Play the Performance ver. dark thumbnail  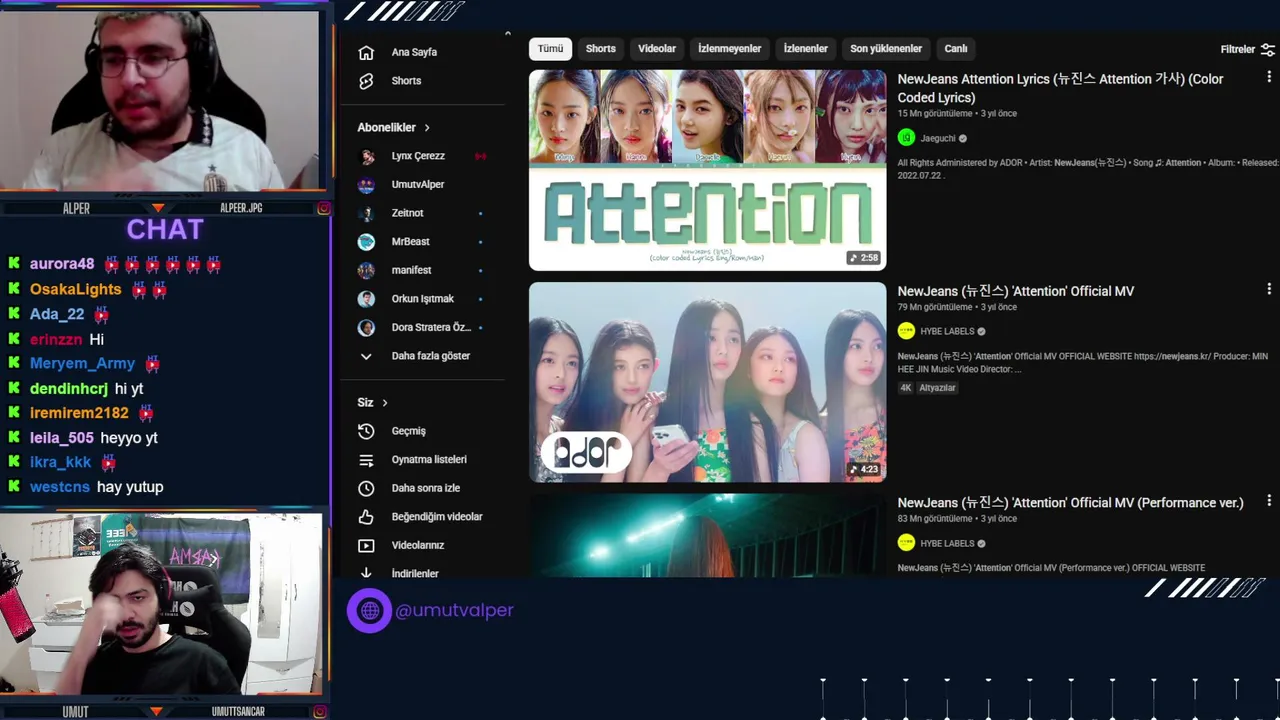pyautogui.click(x=707, y=535)
